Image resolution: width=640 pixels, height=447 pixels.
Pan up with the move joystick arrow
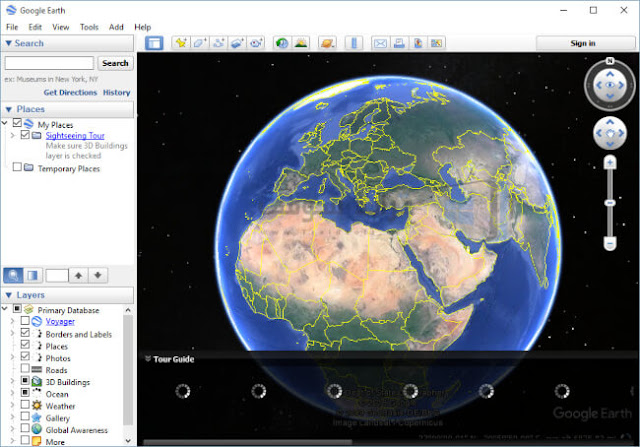(609, 122)
